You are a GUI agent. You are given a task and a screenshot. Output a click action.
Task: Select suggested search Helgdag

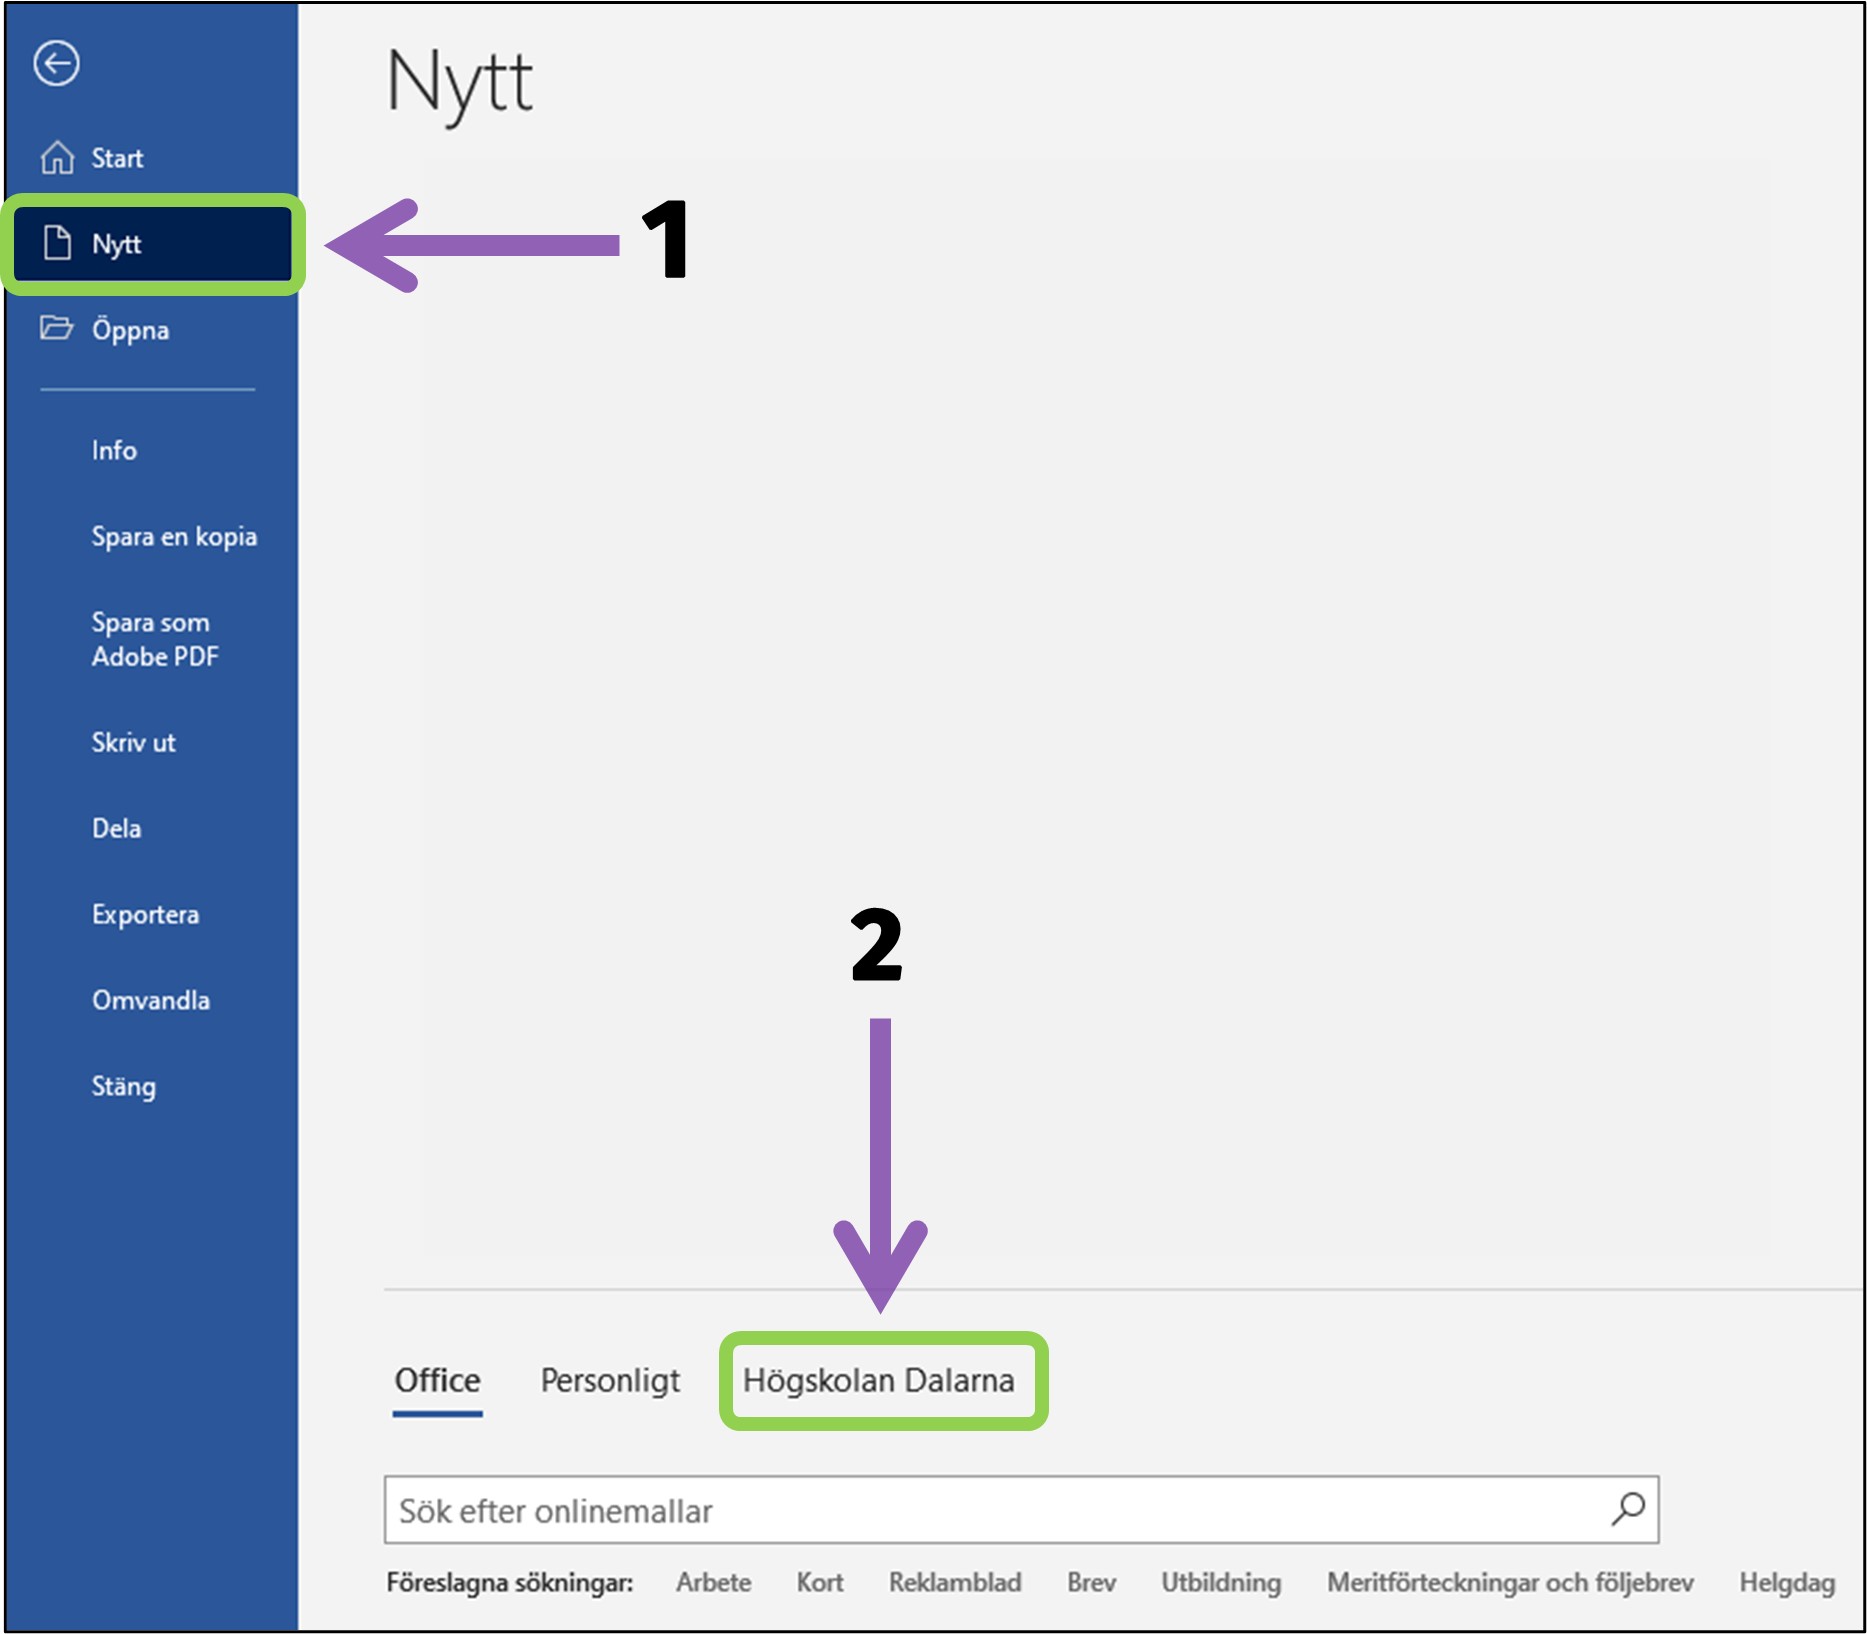(x=1787, y=1583)
